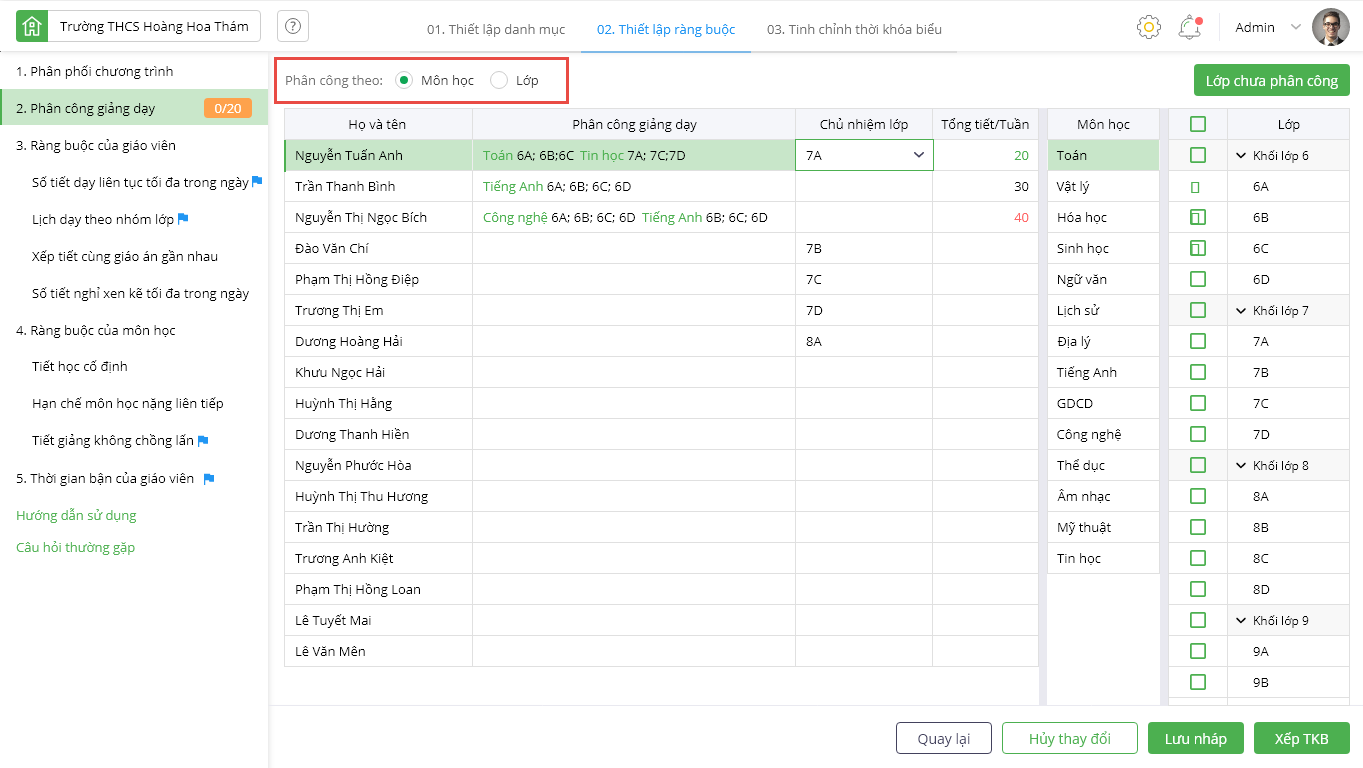
Task: Click the Admin profile avatar
Action: coord(1331,27)
